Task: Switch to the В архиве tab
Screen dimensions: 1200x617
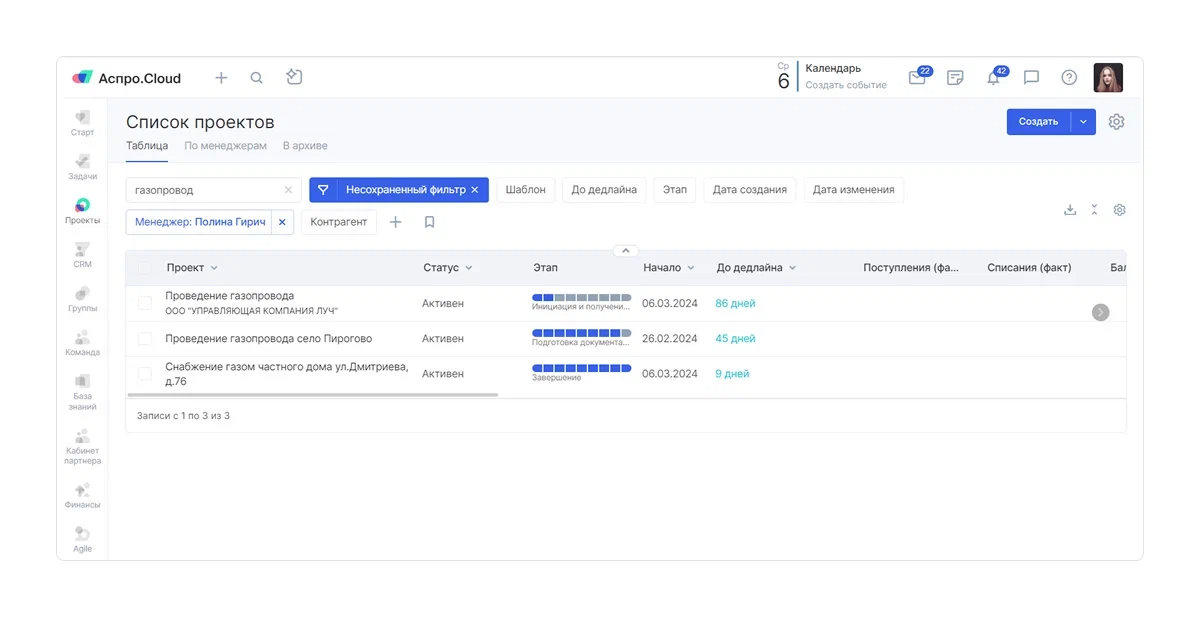Action: [x=305, y=146]
